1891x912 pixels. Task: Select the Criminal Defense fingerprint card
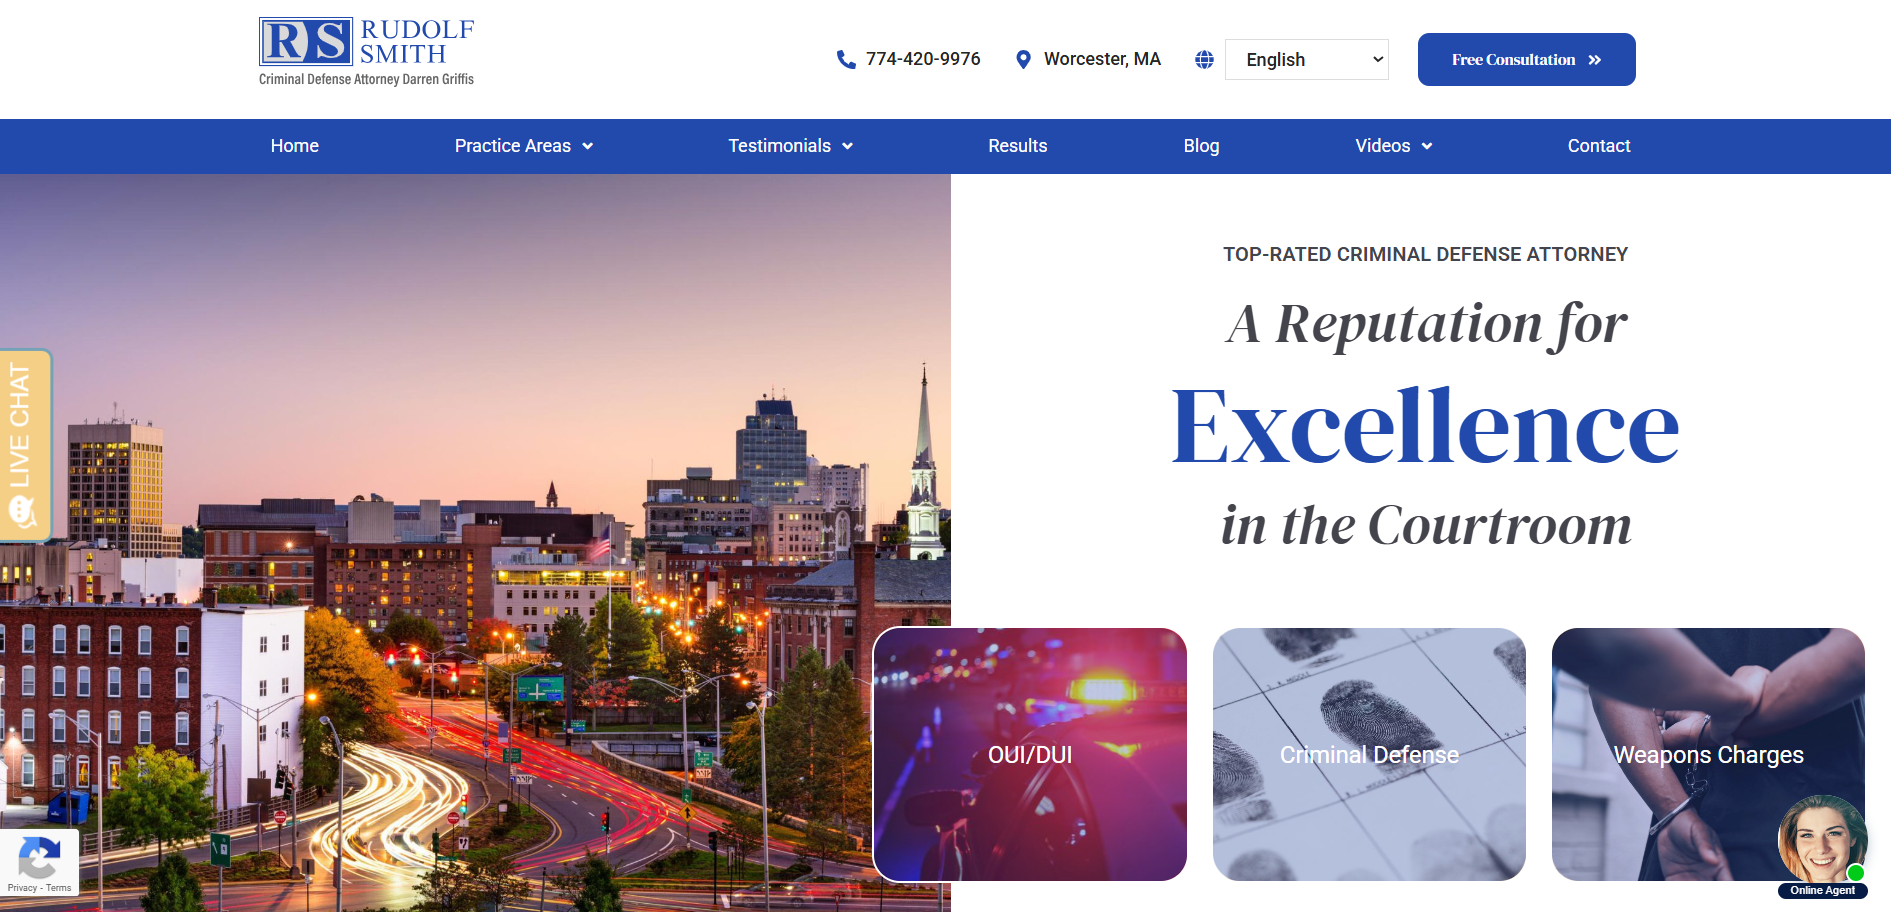(x=1369, y=755)
